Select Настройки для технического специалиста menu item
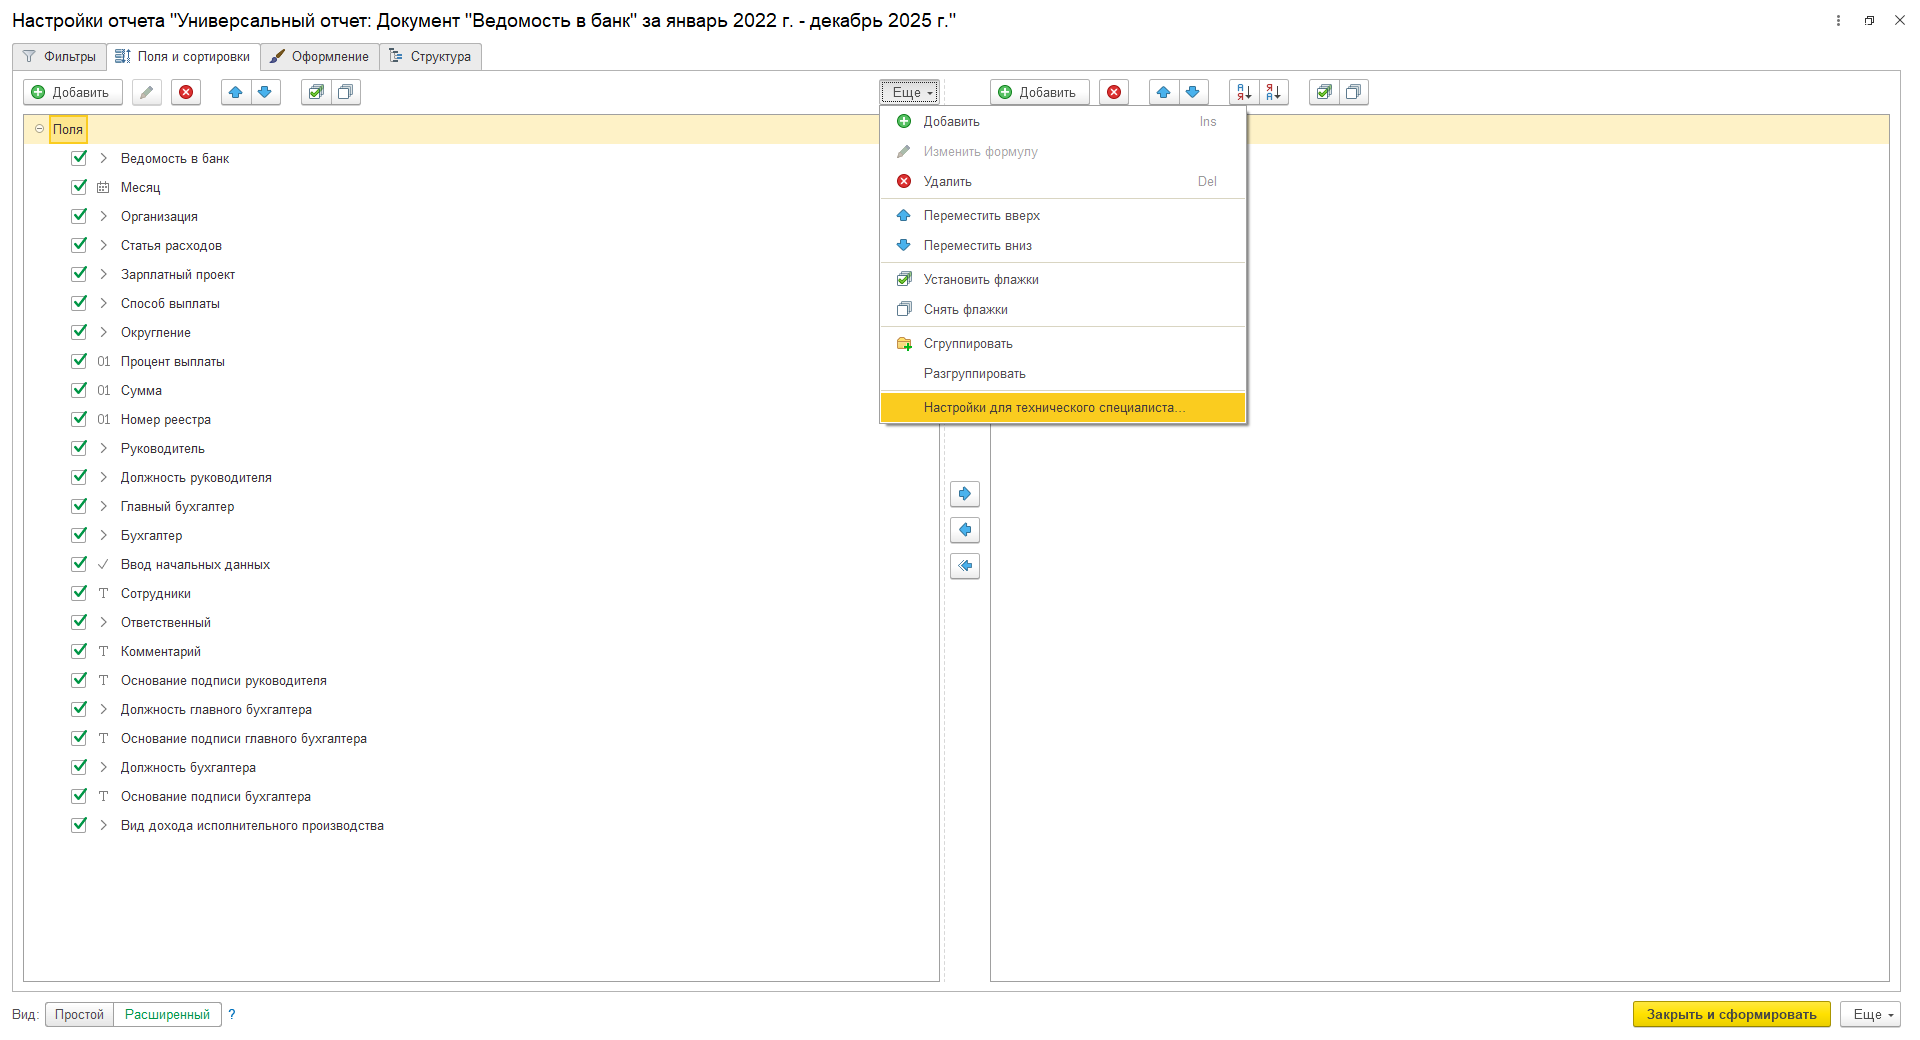This screenshot has height=1040, width=1920. pyautogui.click(x=1054, y=408)
